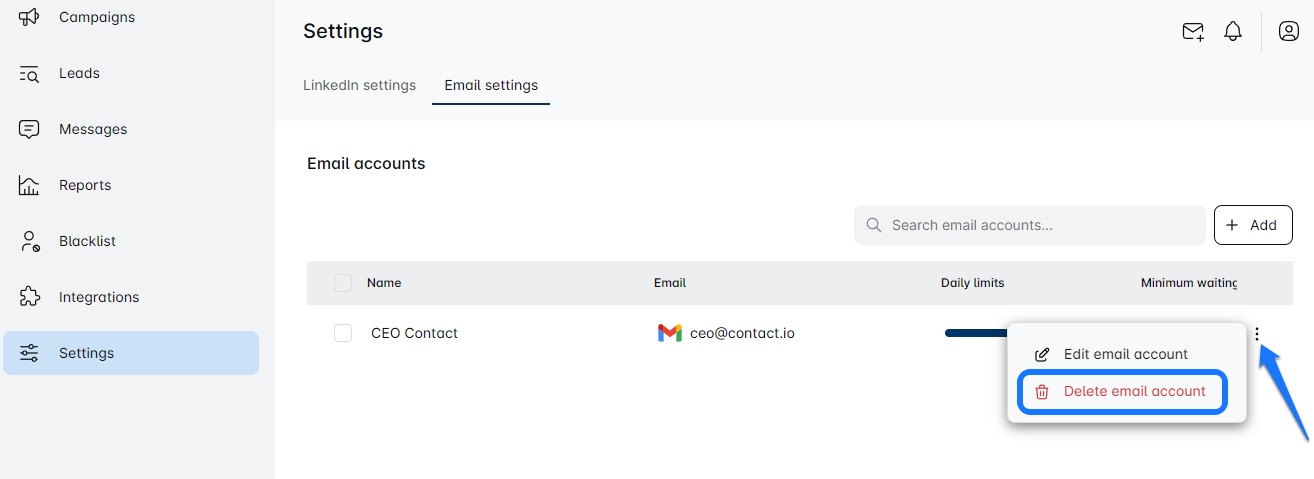Open the user profile icon

[x=1288, y=32]
